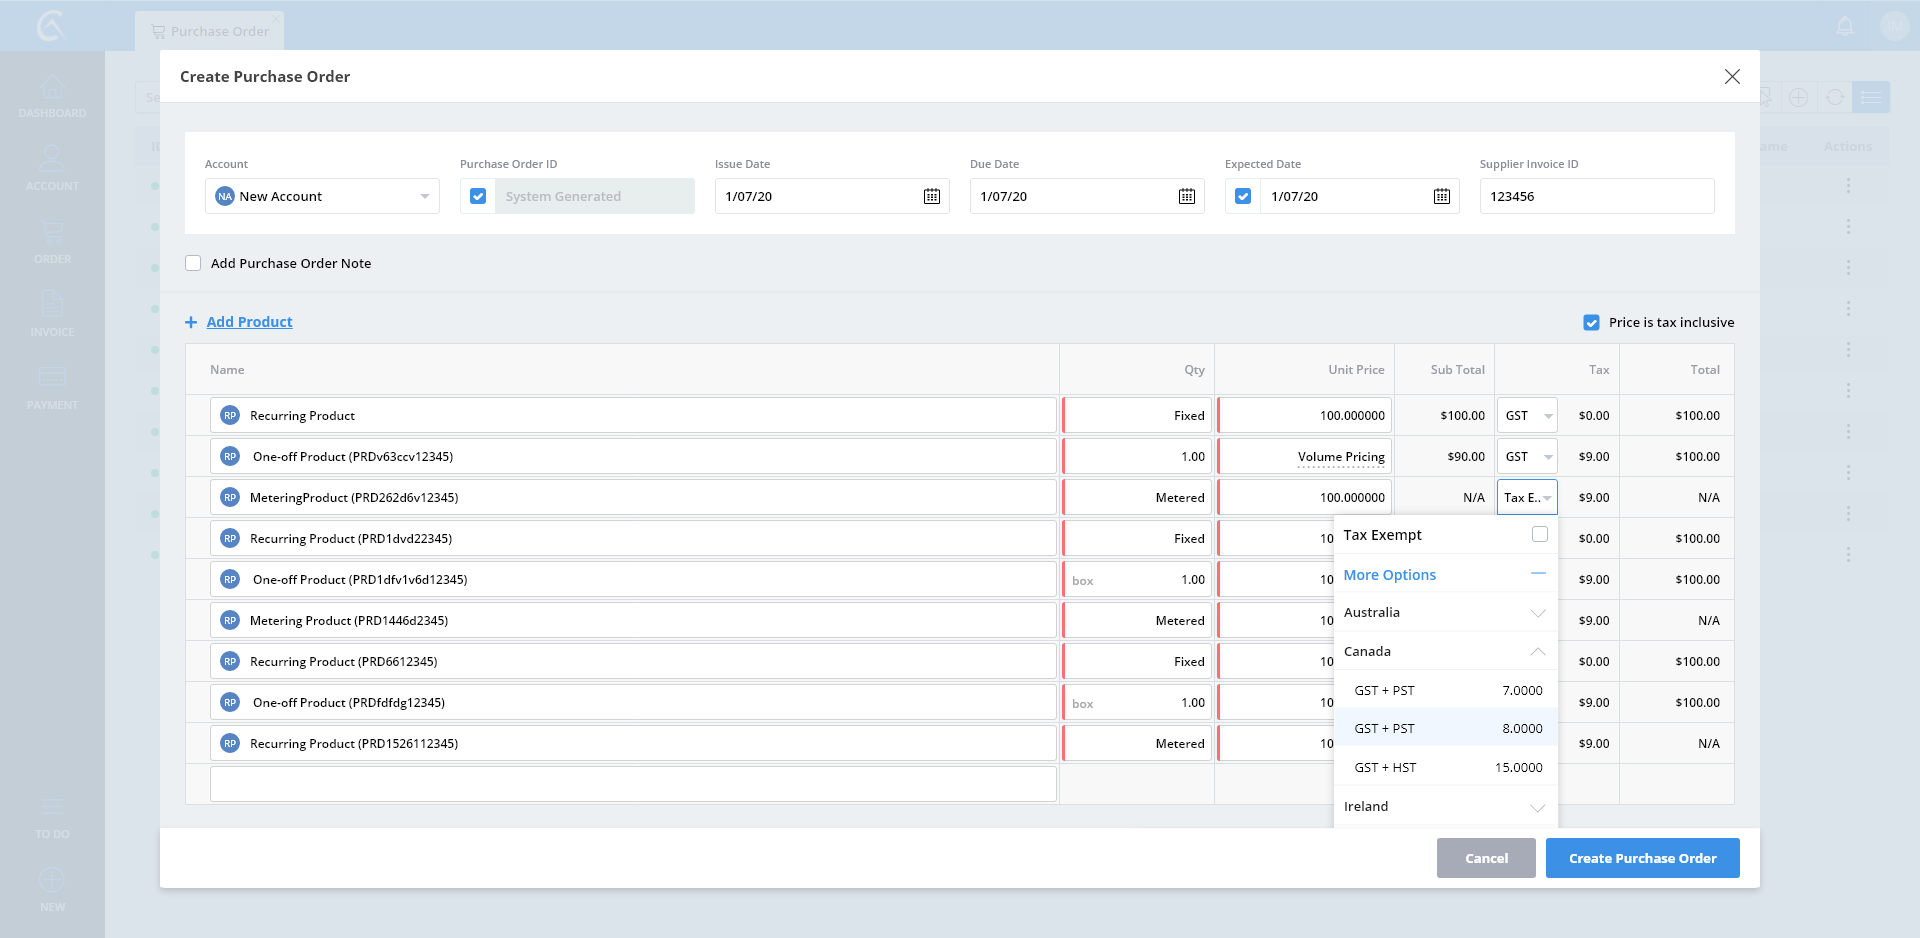
Task: Uncheck Price is tax inclusive
Action: [x=1591, y=322]
